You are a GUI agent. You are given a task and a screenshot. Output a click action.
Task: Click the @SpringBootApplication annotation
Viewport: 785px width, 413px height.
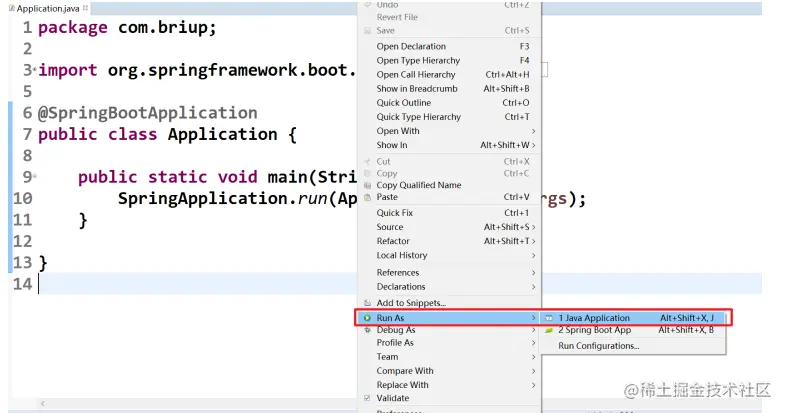coord(148,113)
